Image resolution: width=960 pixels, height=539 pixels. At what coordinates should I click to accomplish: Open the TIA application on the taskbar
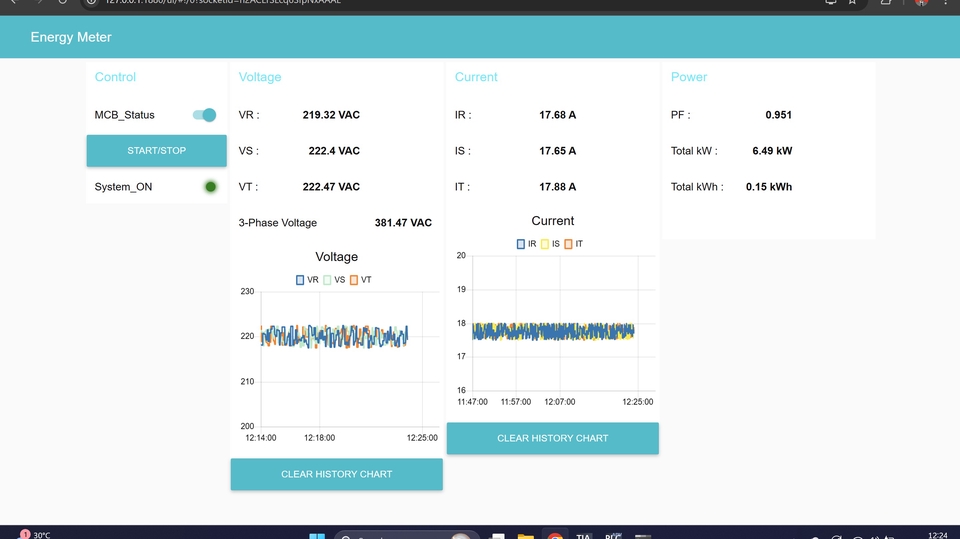(583, 536)
